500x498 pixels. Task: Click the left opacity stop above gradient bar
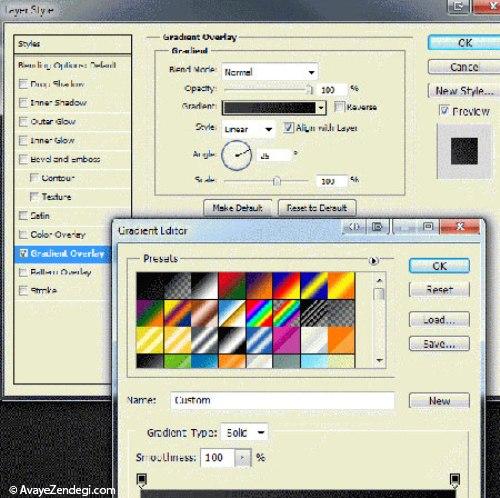pos(142,479)
